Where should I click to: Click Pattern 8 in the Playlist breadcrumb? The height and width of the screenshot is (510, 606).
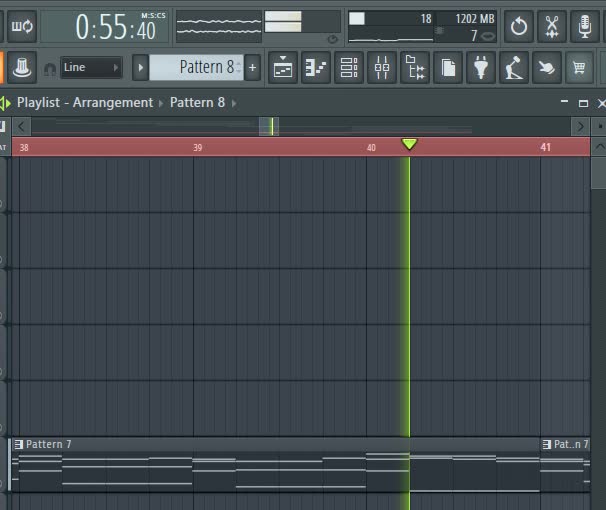pos(197,102)
